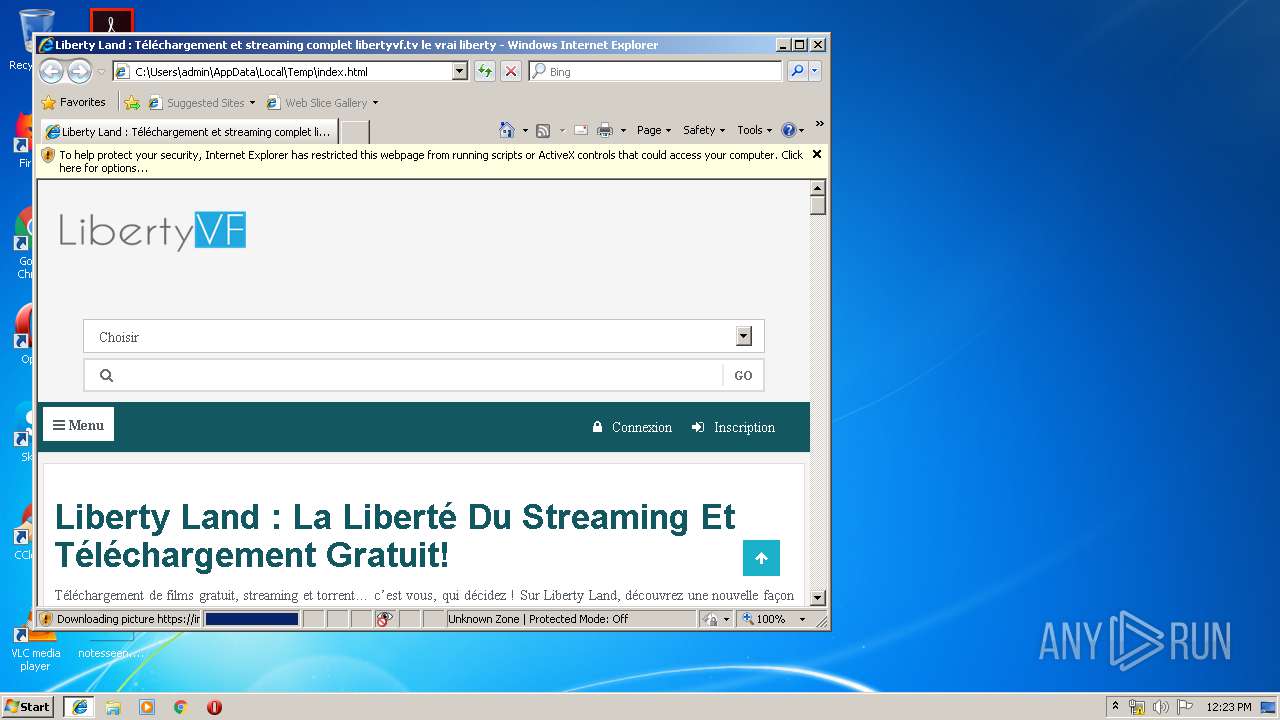Viewport: 1280px width, 720px height.
Task: Click the Start button
Action: [27, 707]
